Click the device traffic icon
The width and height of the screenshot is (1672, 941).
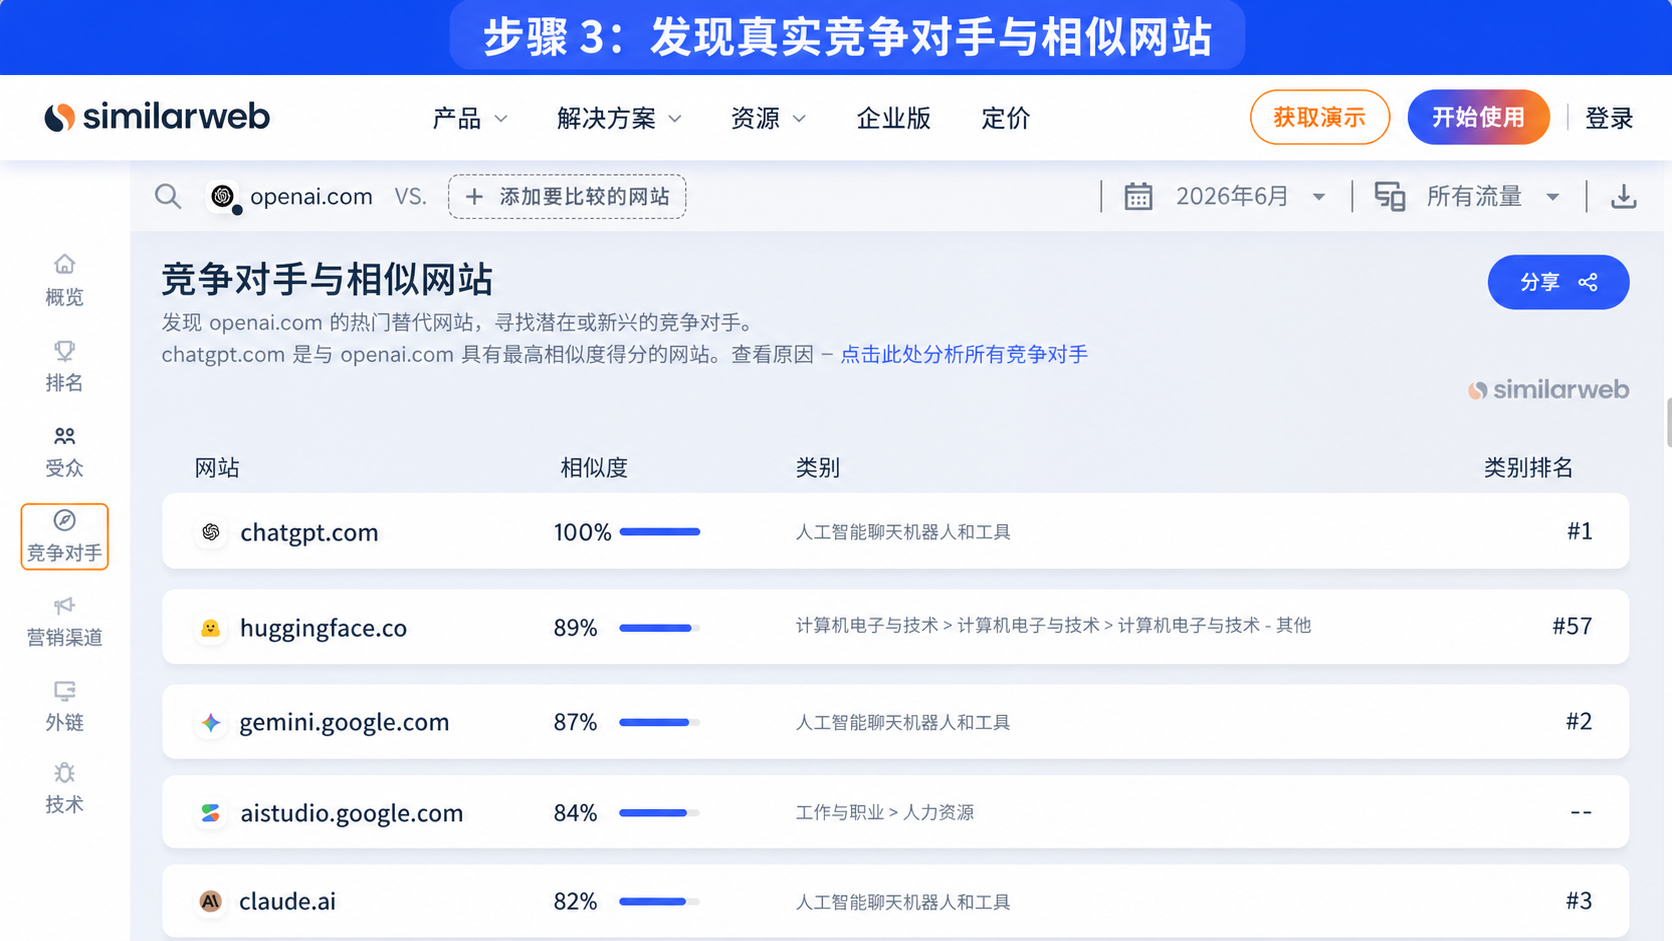(1390, 196)
